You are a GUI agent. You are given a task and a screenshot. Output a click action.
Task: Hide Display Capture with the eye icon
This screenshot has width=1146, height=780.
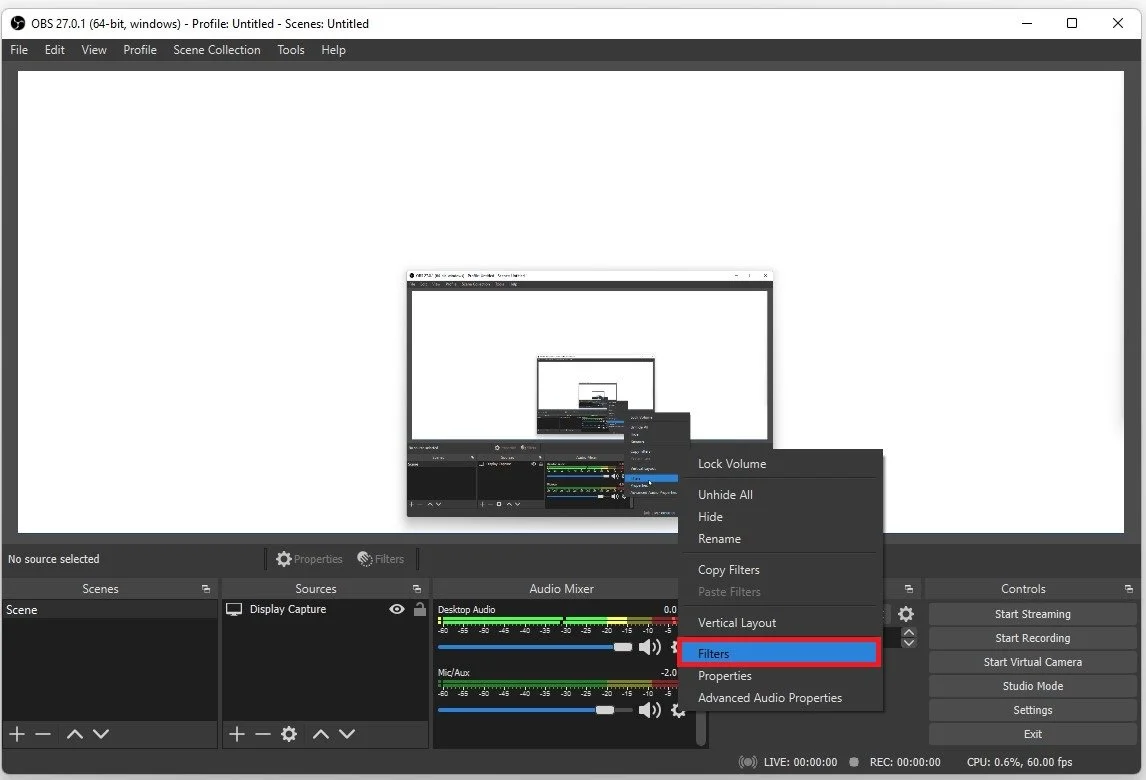[397, 609]
